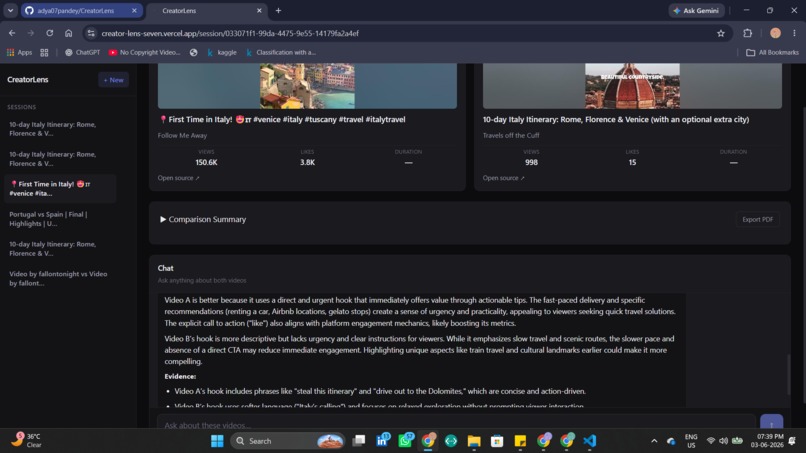
Task: Click the Export PDF button
Action: [x=757, y=219]
